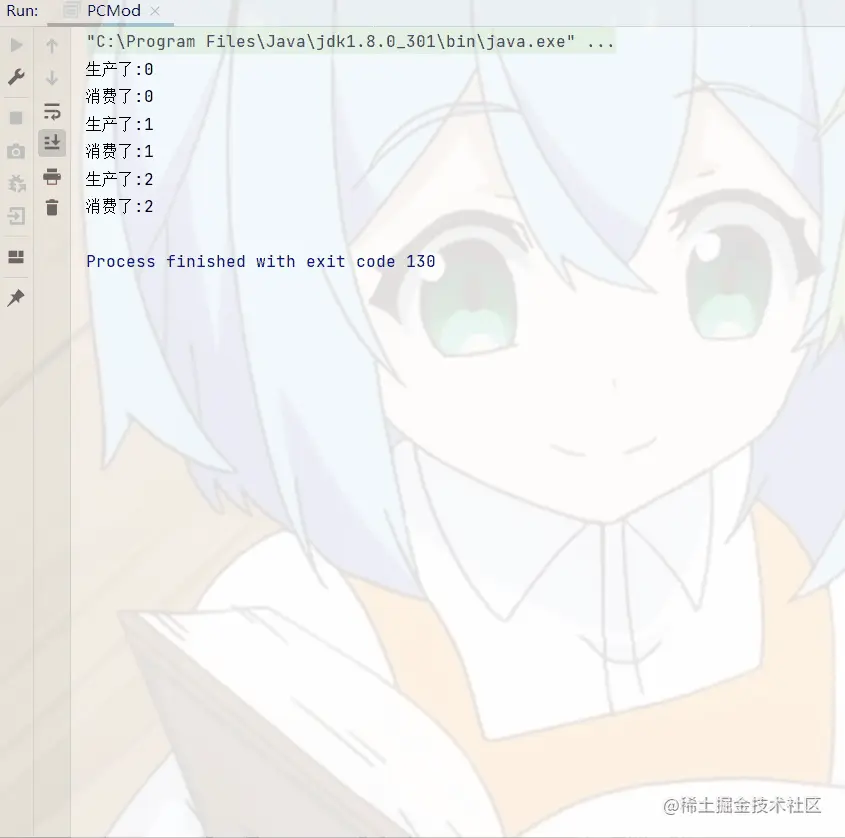Click the Up stack trace arrow

point(52,46)
